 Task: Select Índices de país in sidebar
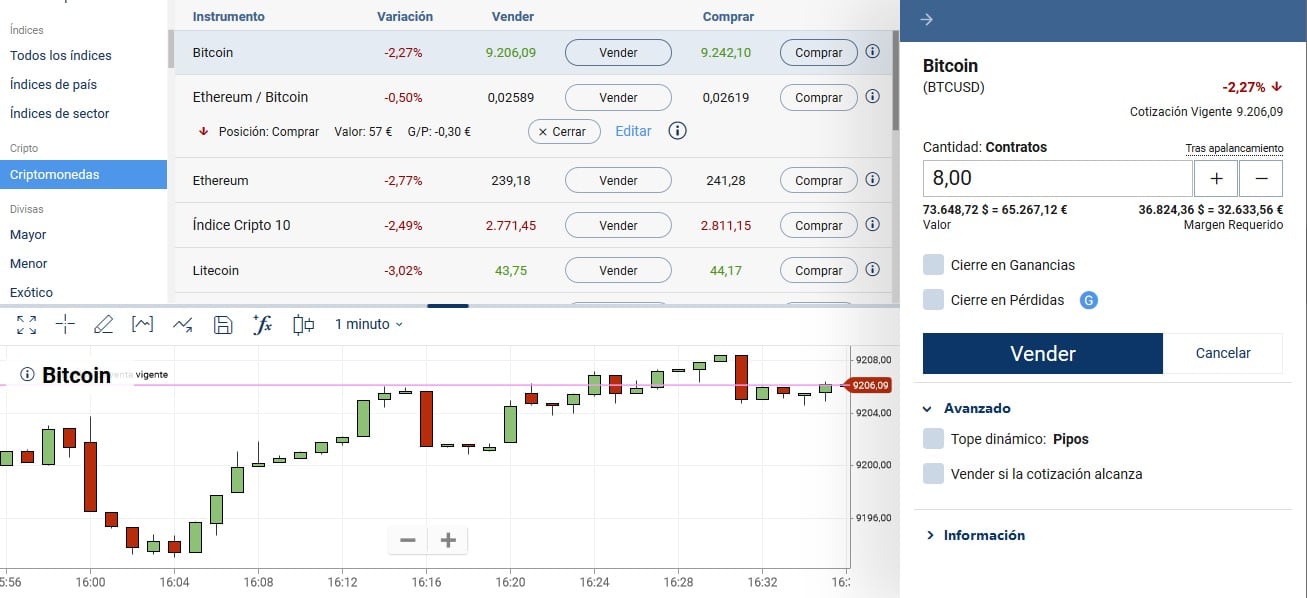(x=53, y=84)
